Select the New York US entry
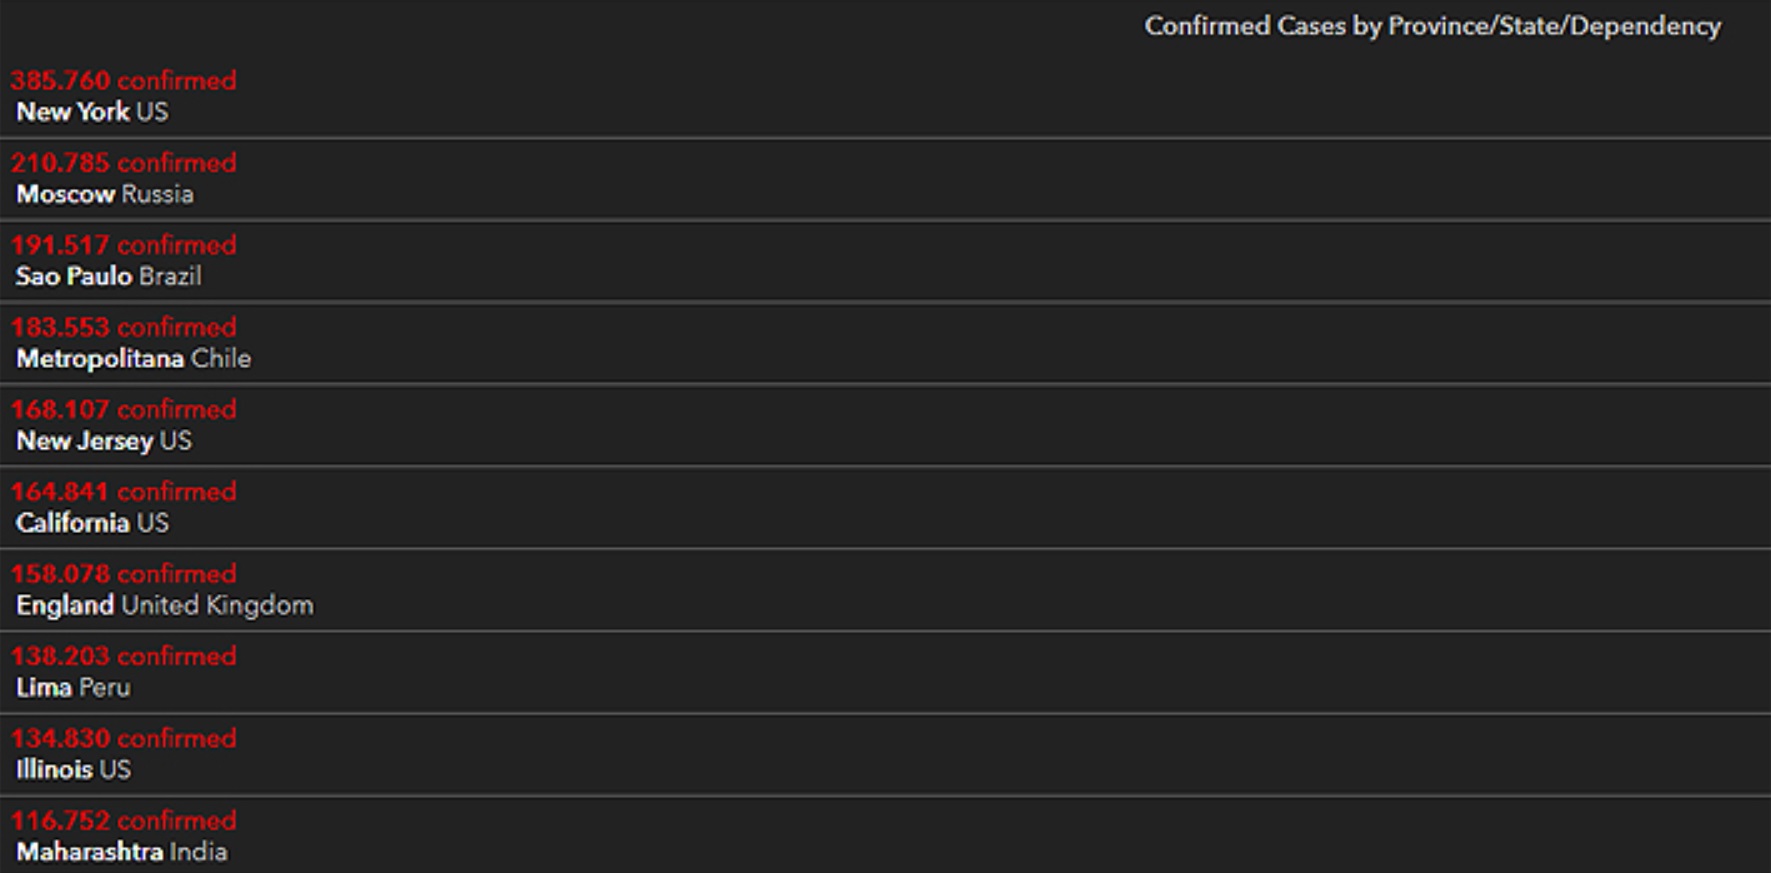1771x873 pixels. [92, 112]
